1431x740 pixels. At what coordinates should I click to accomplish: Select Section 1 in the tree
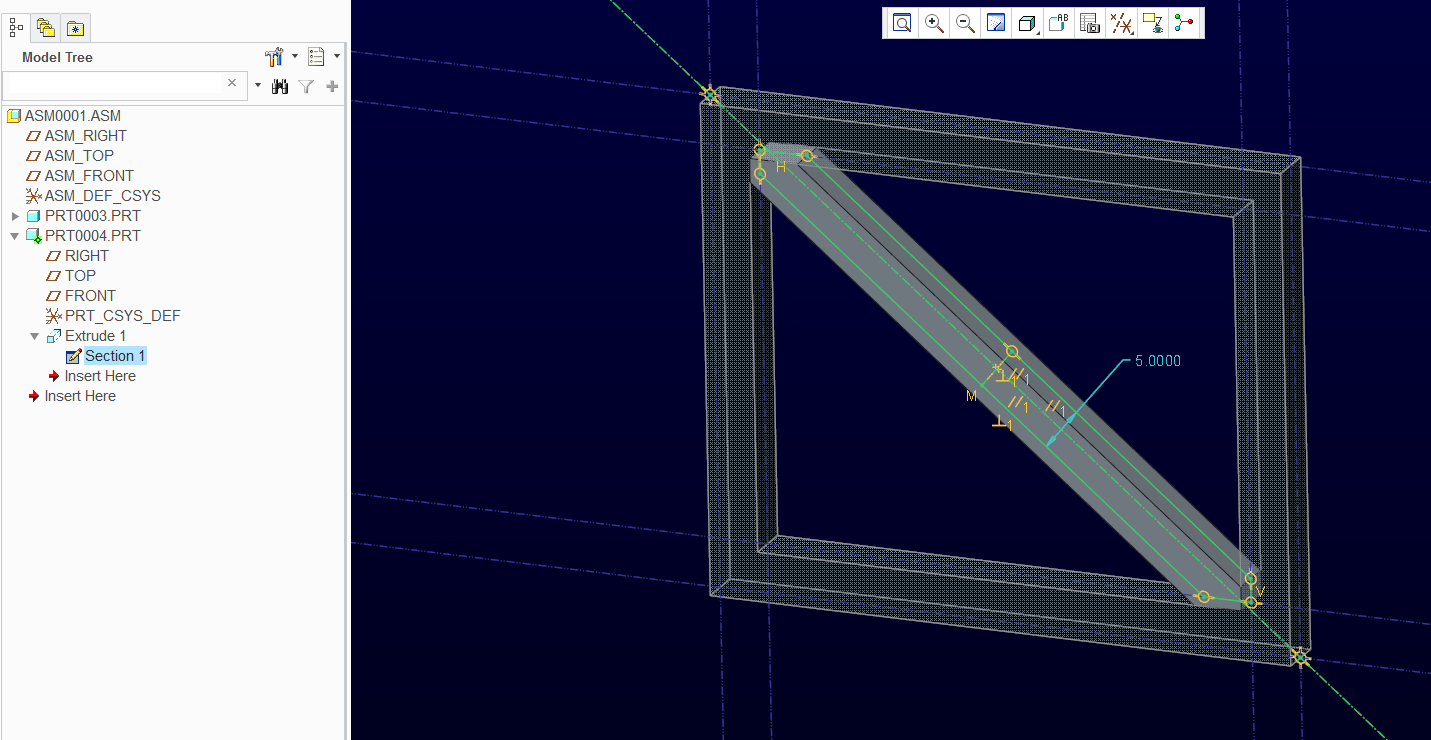tap(115, 356)
